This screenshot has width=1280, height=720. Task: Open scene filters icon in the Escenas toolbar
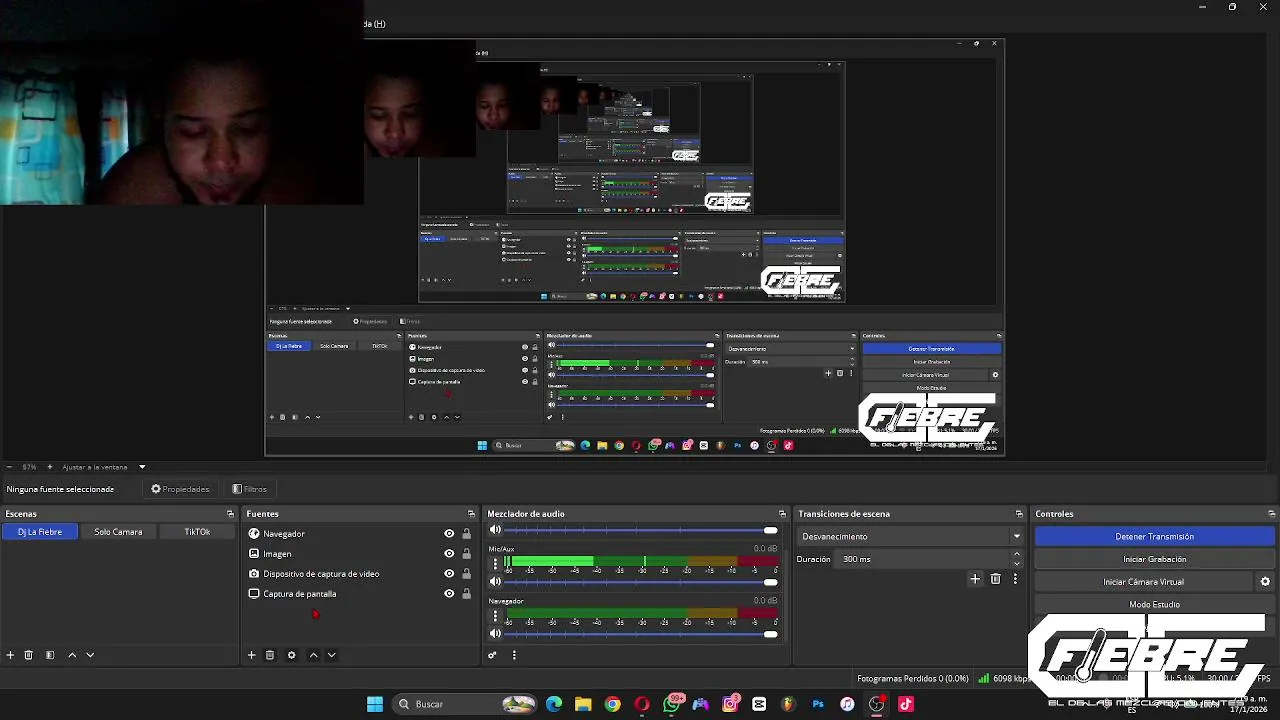pos(49,655)
